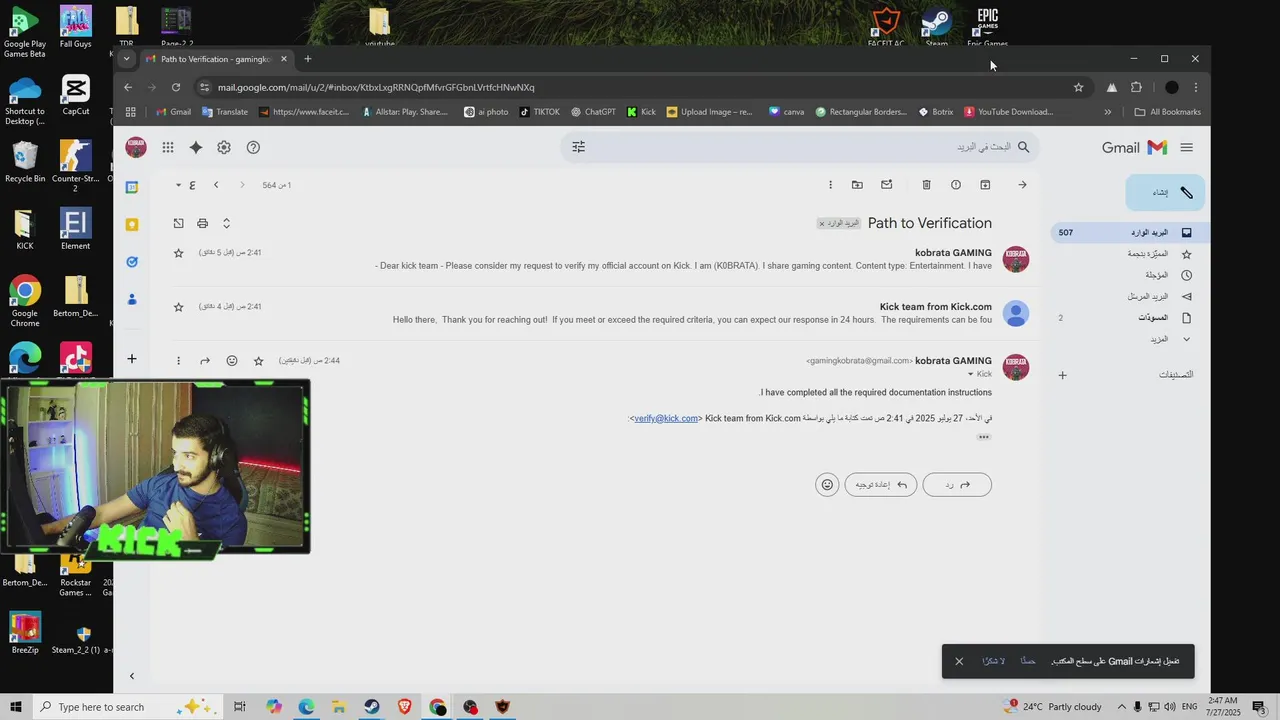Forward last message via arrow icon
The height and width of the screenshot is (720, 1280).
[205, 361]
